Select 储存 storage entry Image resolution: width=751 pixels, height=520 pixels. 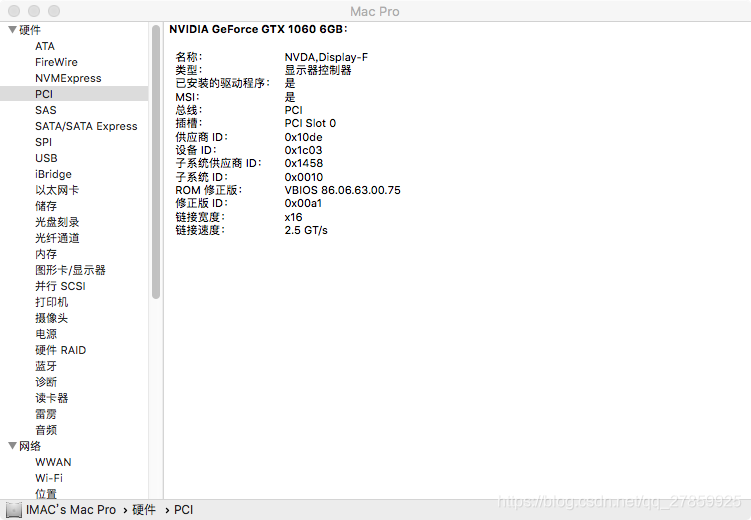tap(46, 206)
